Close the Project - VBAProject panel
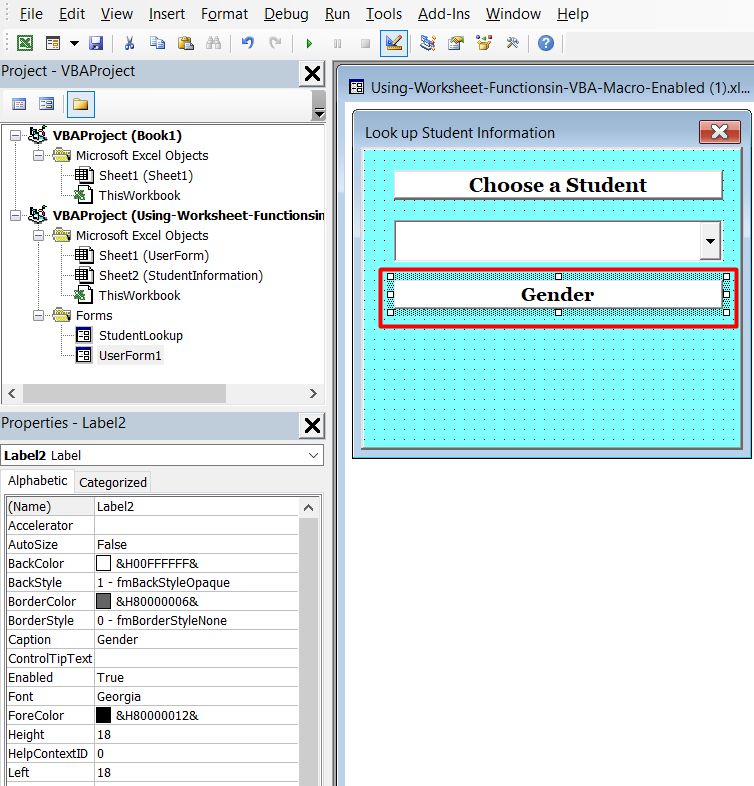754x786 pixels. (312, 74)
